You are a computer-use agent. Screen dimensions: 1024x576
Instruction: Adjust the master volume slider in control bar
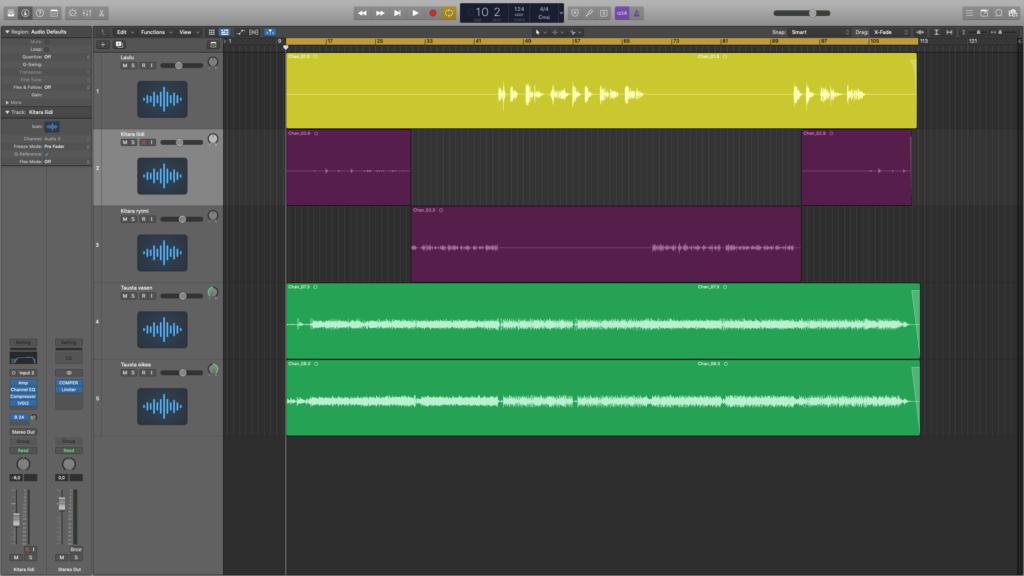(x=802, y=13)
